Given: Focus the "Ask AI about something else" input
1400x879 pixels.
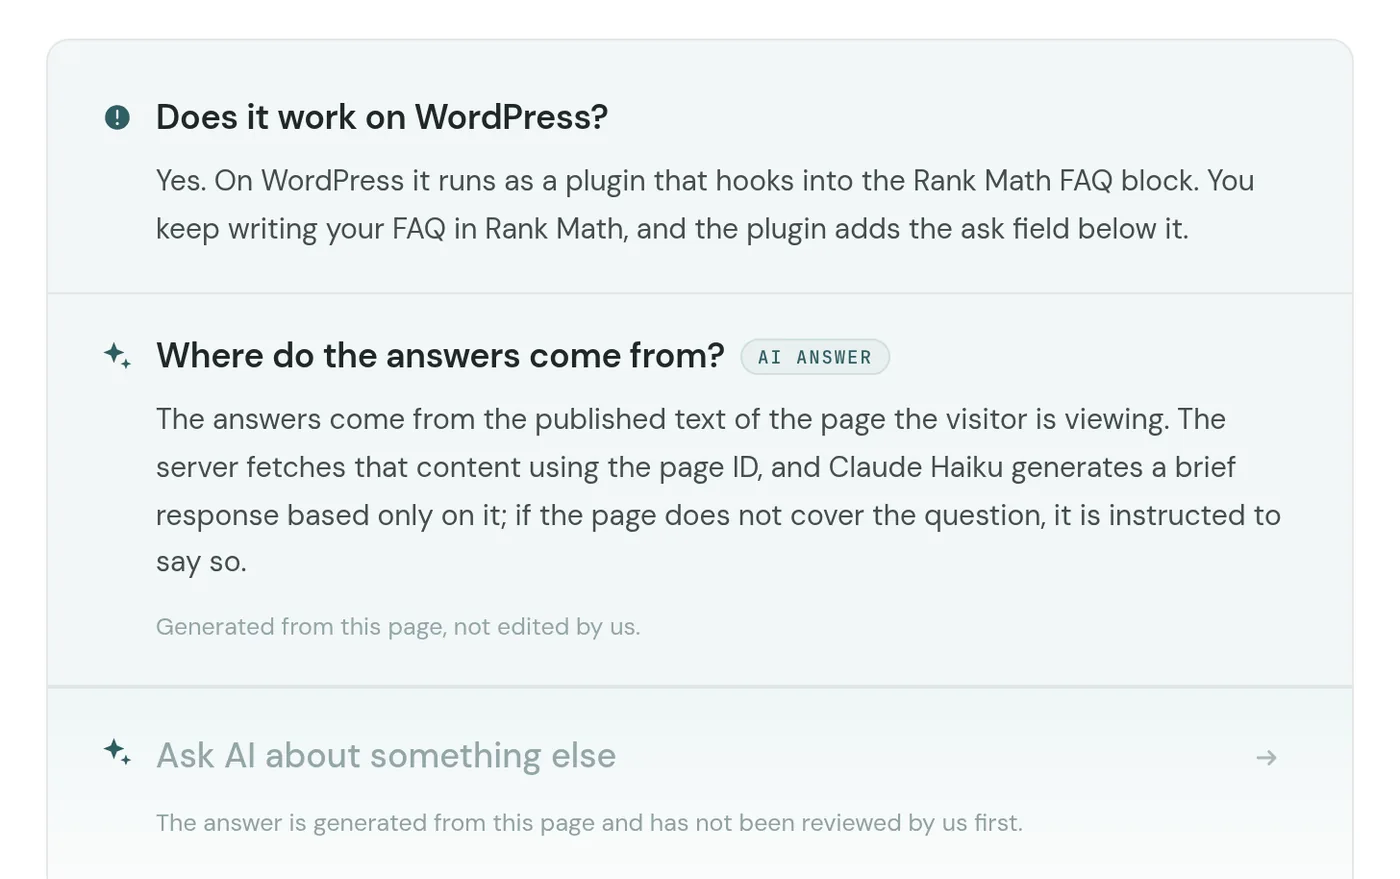Looking at the screenshot, I should pos(700,756).
